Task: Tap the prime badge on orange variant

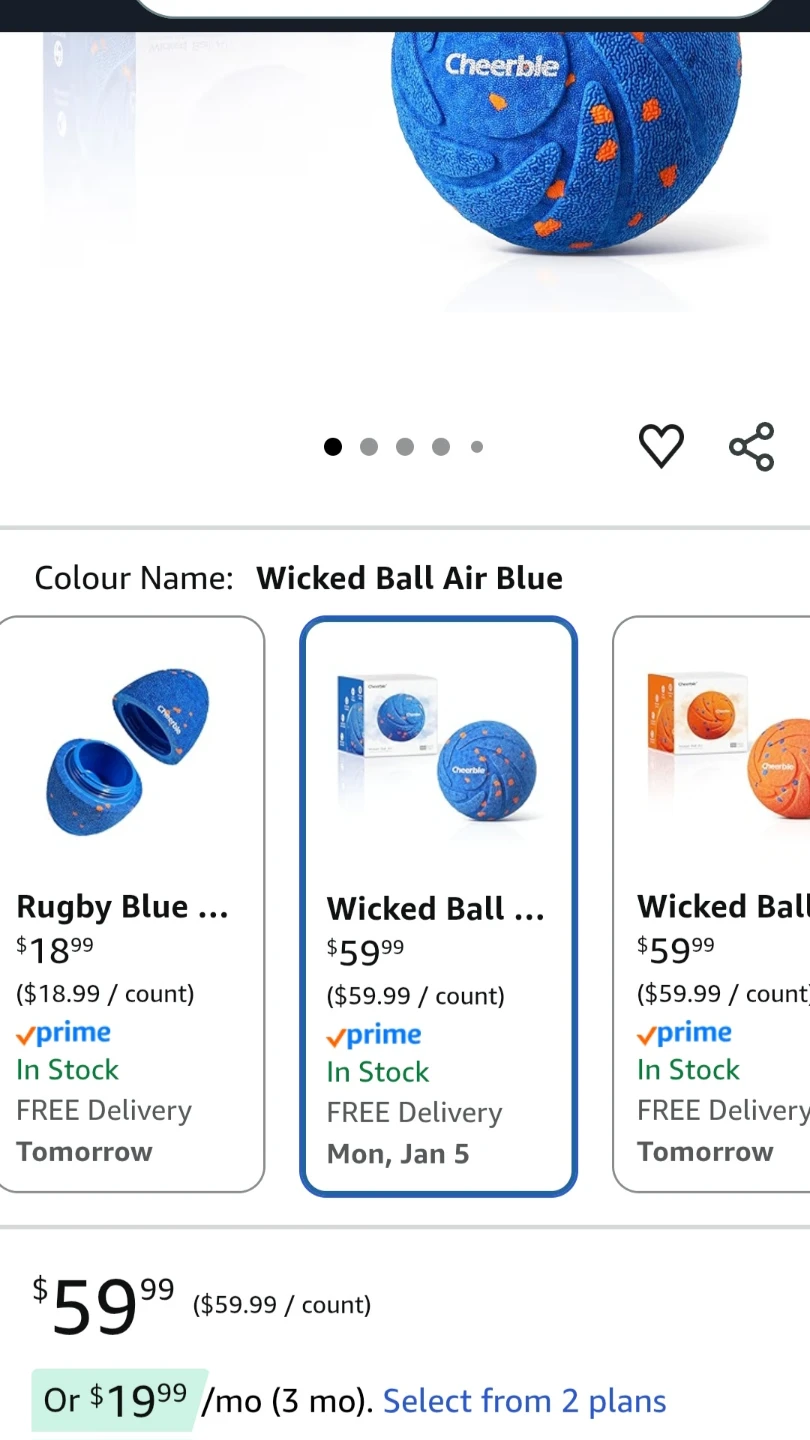Action: click(685, 1033)
